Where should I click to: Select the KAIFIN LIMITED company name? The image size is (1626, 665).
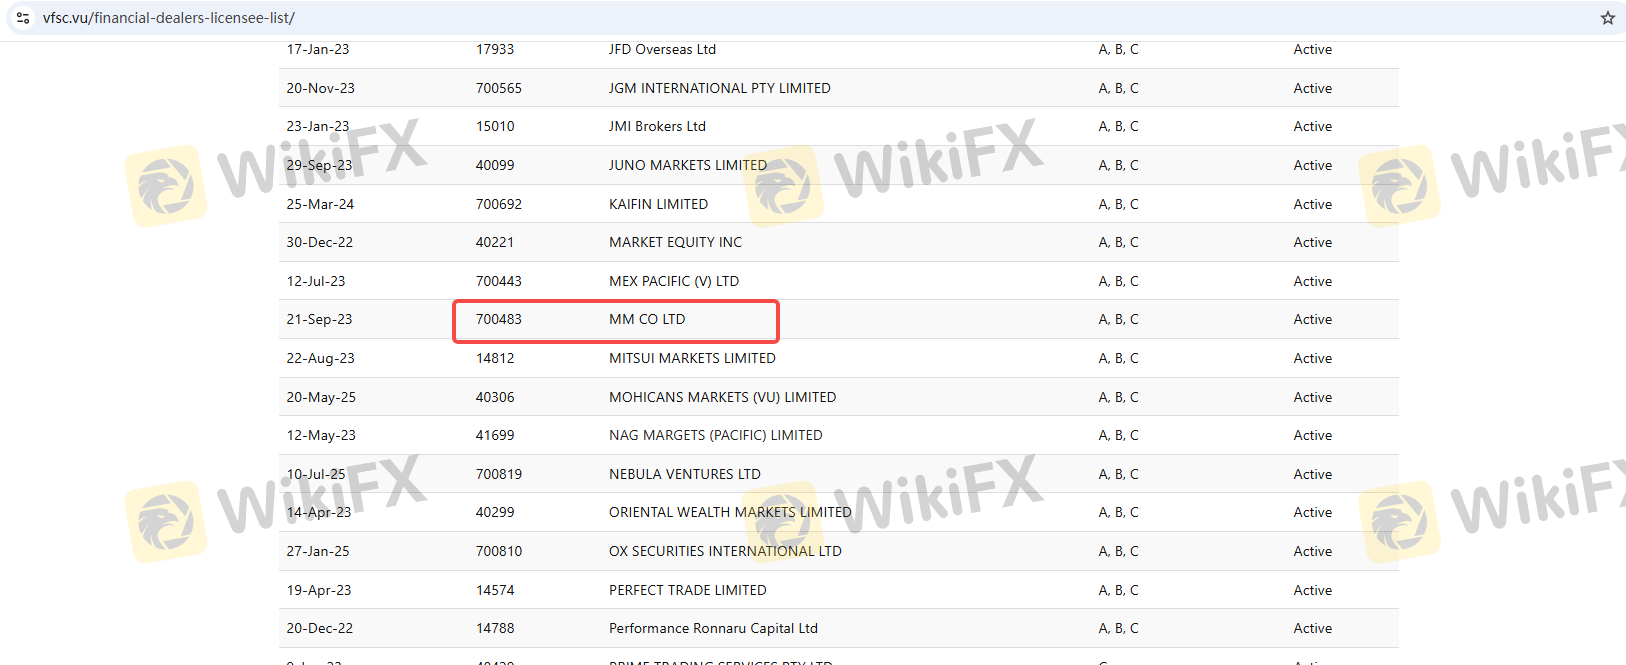[x=658, y=205]
